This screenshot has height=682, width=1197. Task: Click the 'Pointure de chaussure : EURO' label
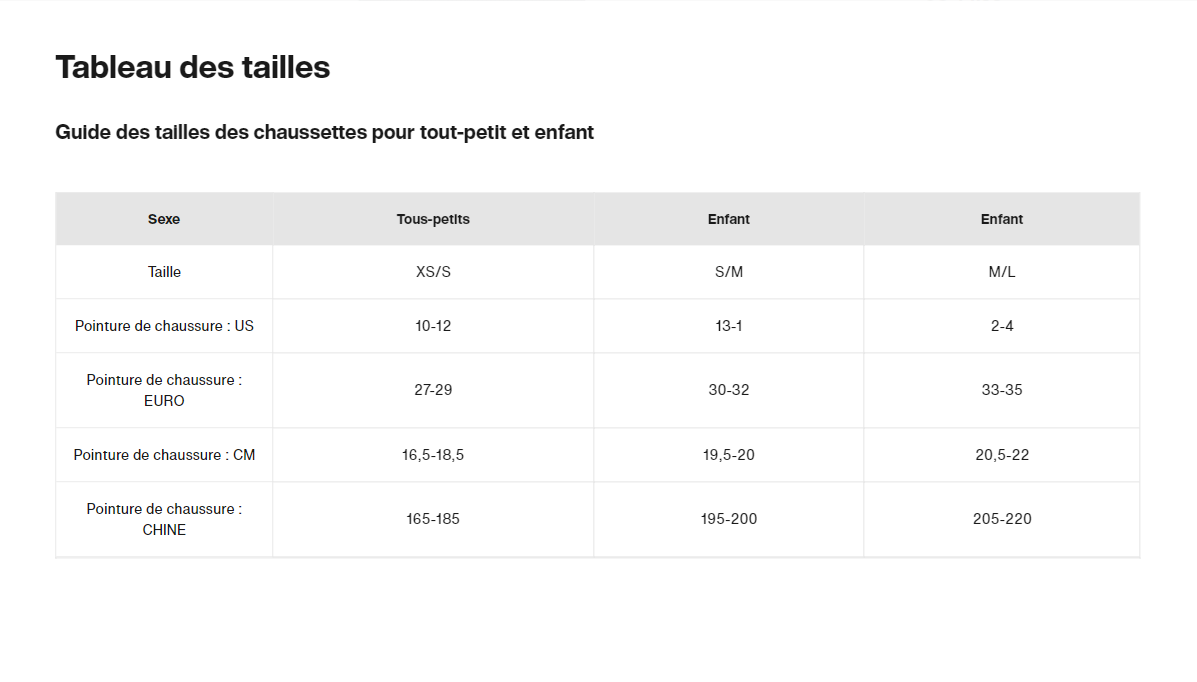click(164, 390)
